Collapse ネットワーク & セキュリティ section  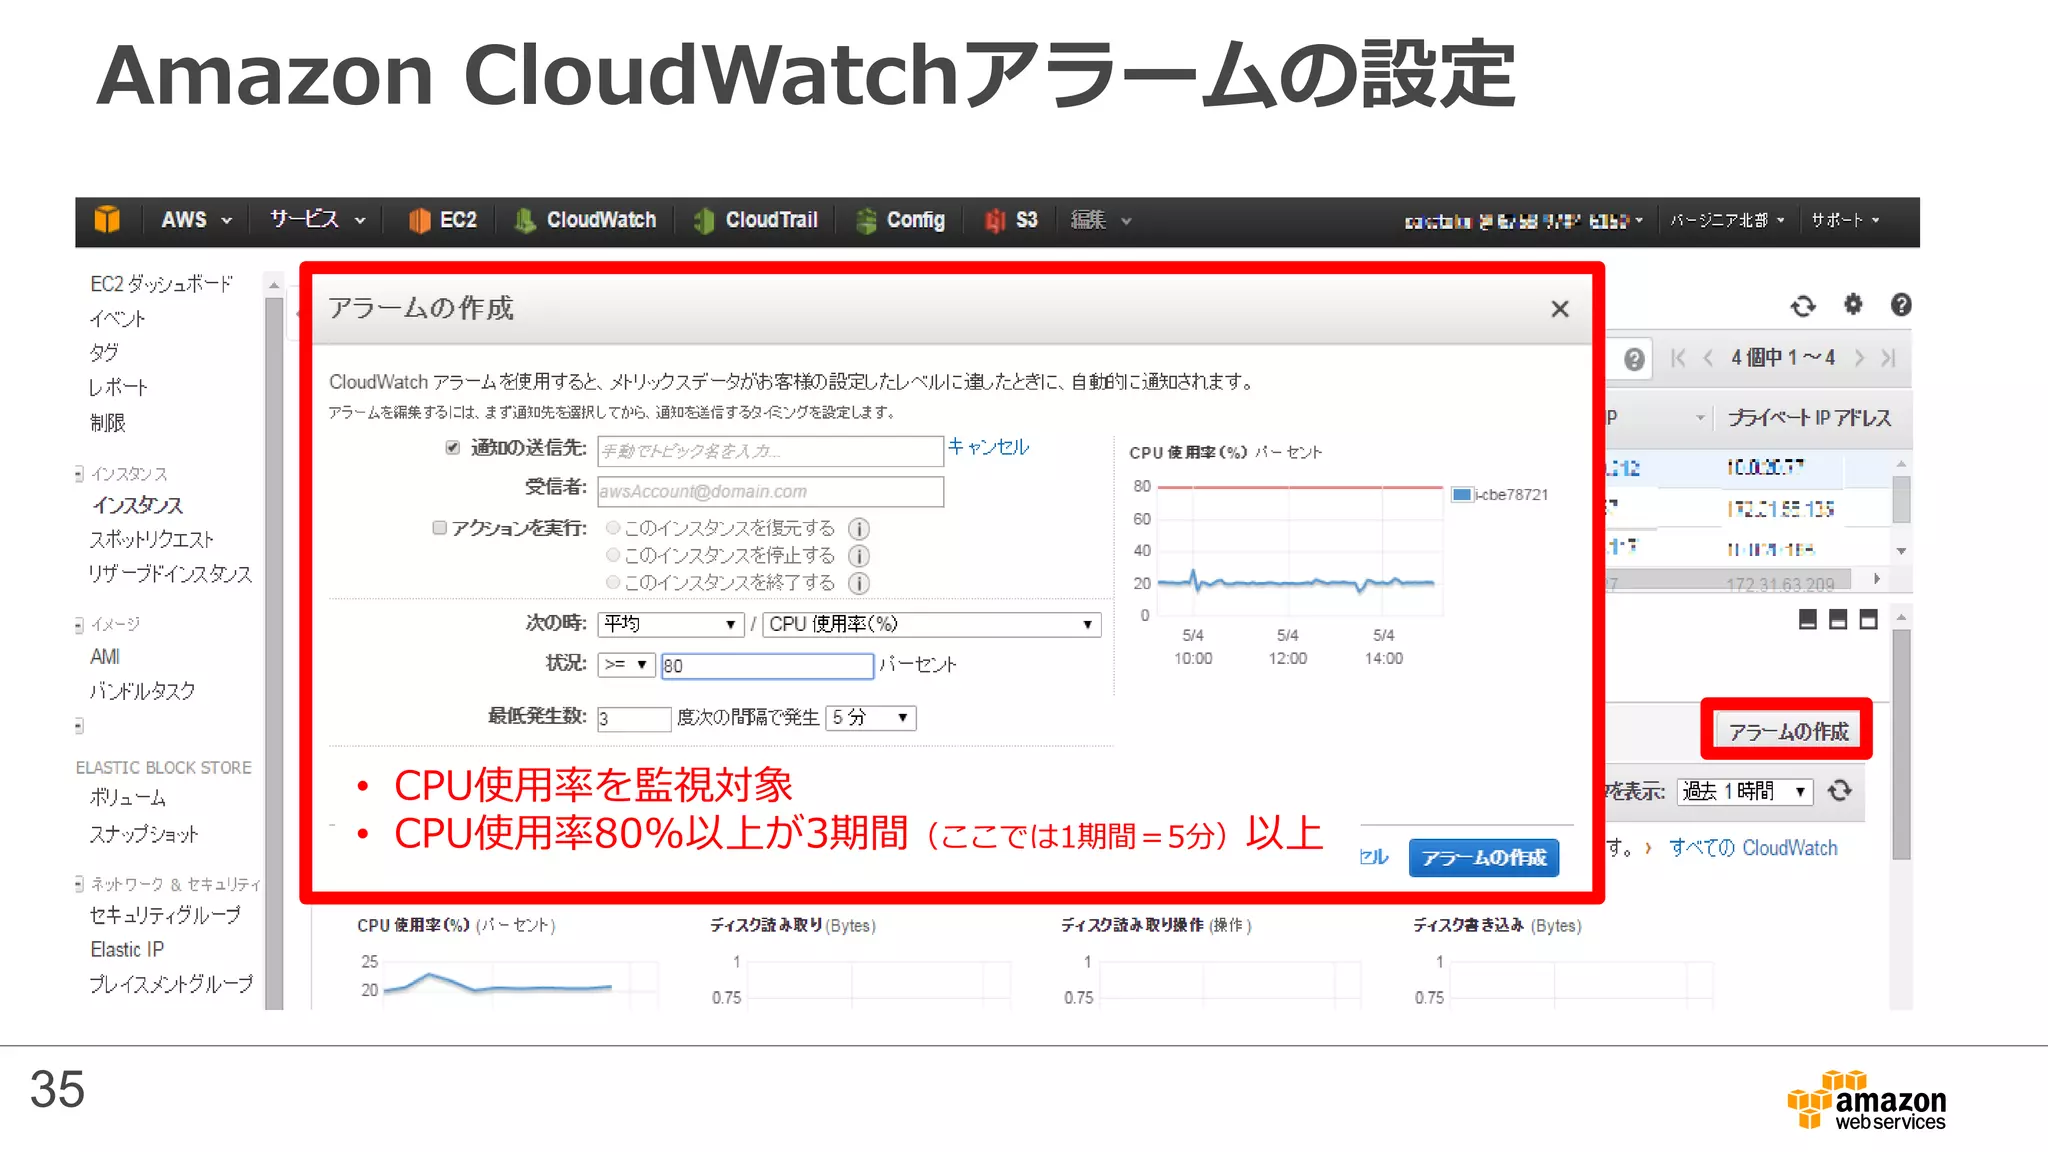79,884
